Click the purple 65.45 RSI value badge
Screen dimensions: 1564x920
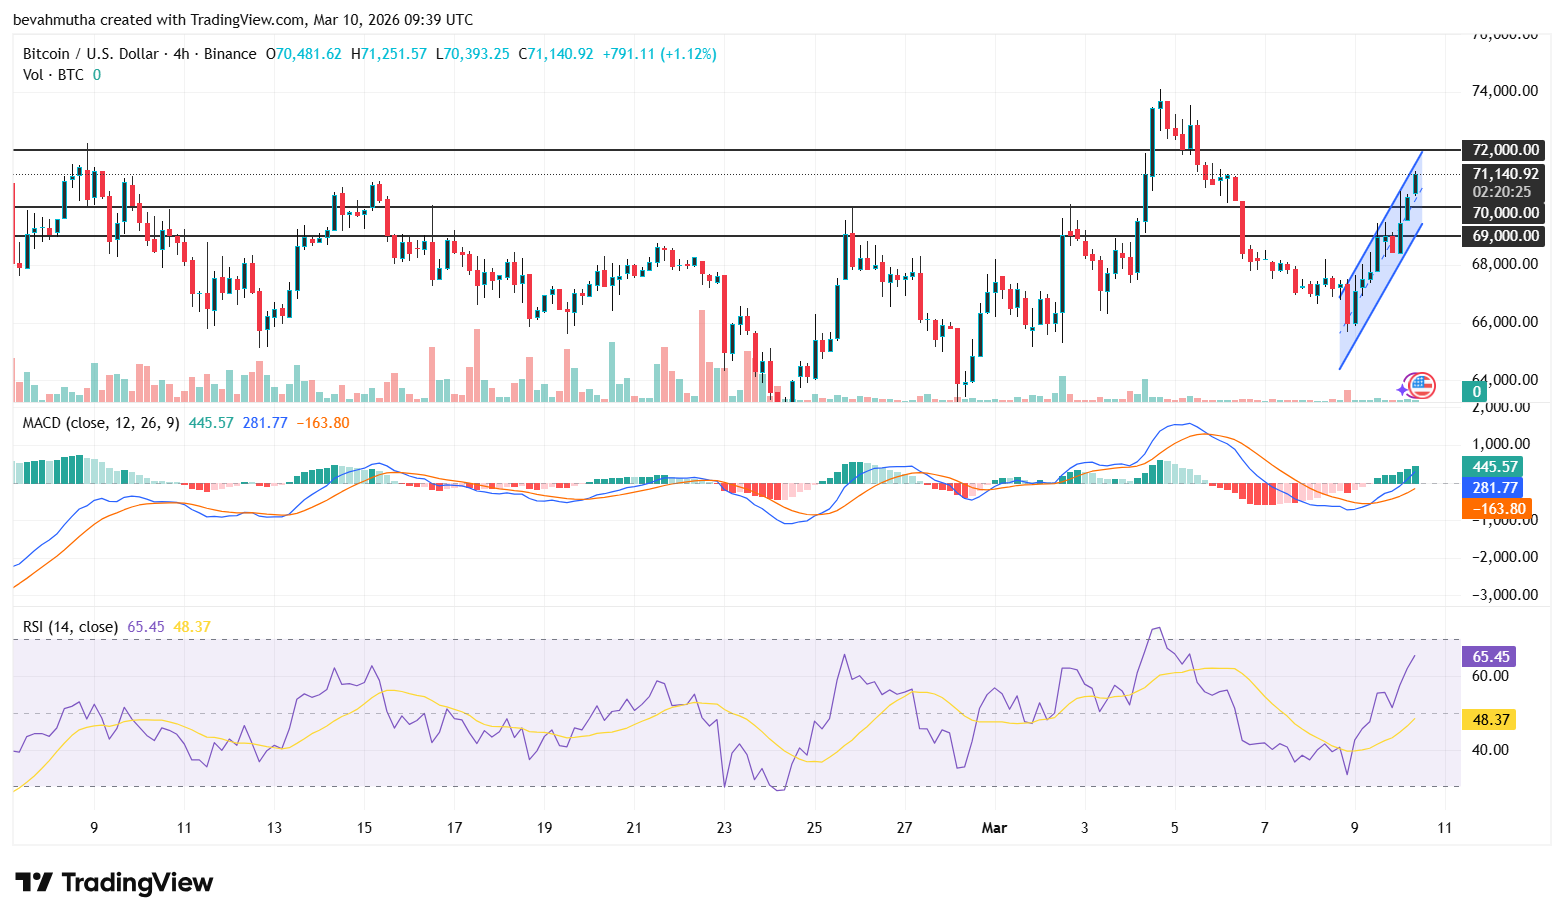tap(1489, 656)
